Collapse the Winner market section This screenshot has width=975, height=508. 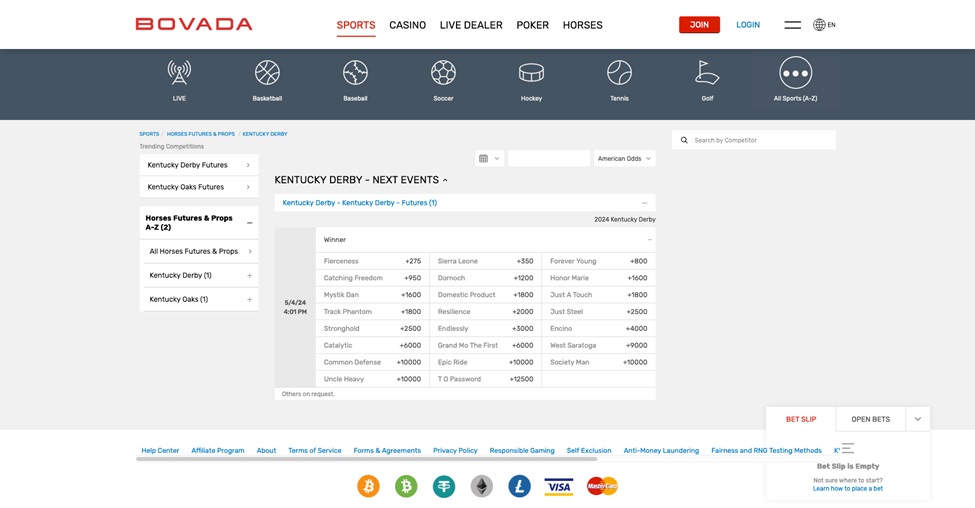[x=649, y=240]
